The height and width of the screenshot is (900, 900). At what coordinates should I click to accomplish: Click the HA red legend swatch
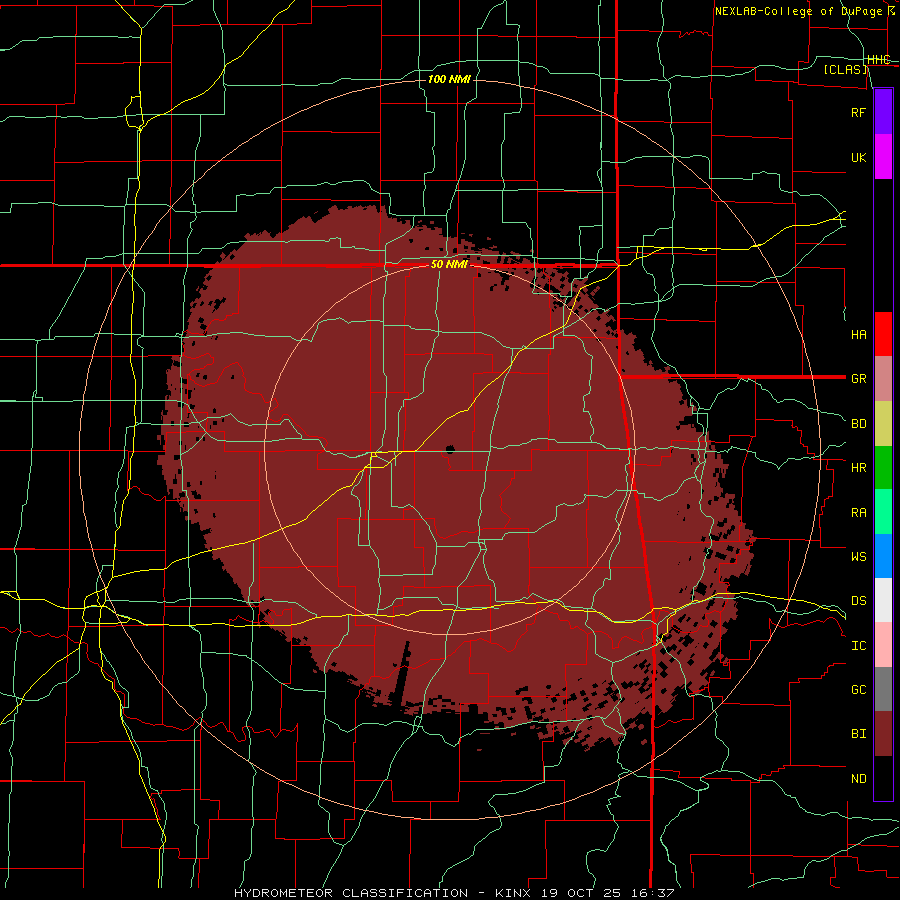coord(883,334)
